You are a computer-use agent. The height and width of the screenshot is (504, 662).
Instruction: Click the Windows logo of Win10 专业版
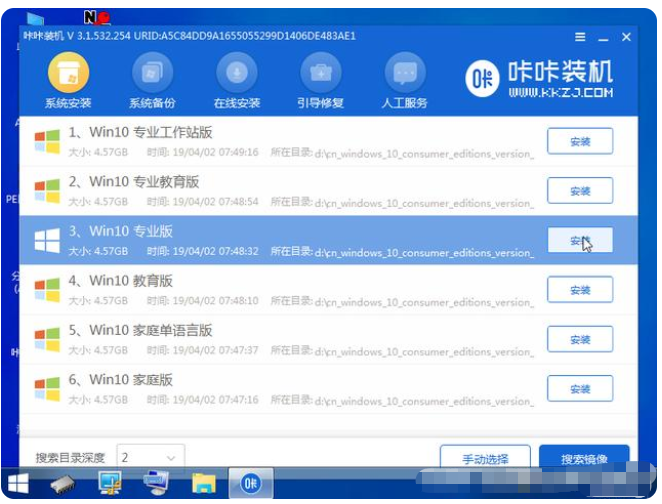tap(47, 240)
